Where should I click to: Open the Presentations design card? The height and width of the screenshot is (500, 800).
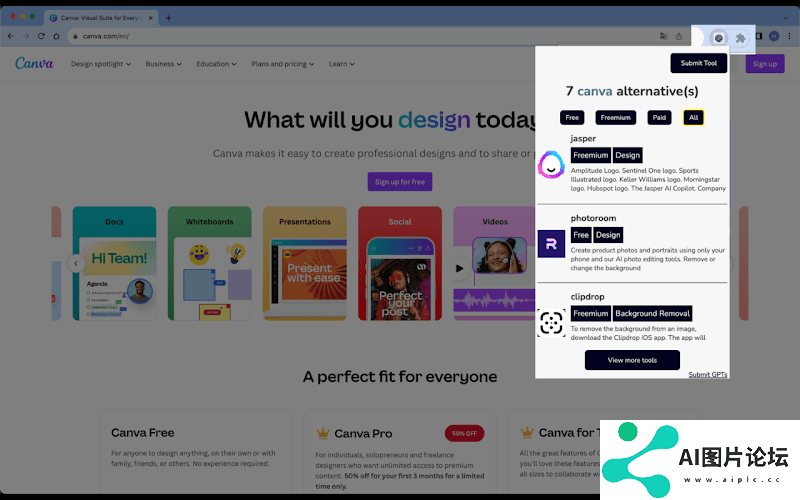pos(305,263)
